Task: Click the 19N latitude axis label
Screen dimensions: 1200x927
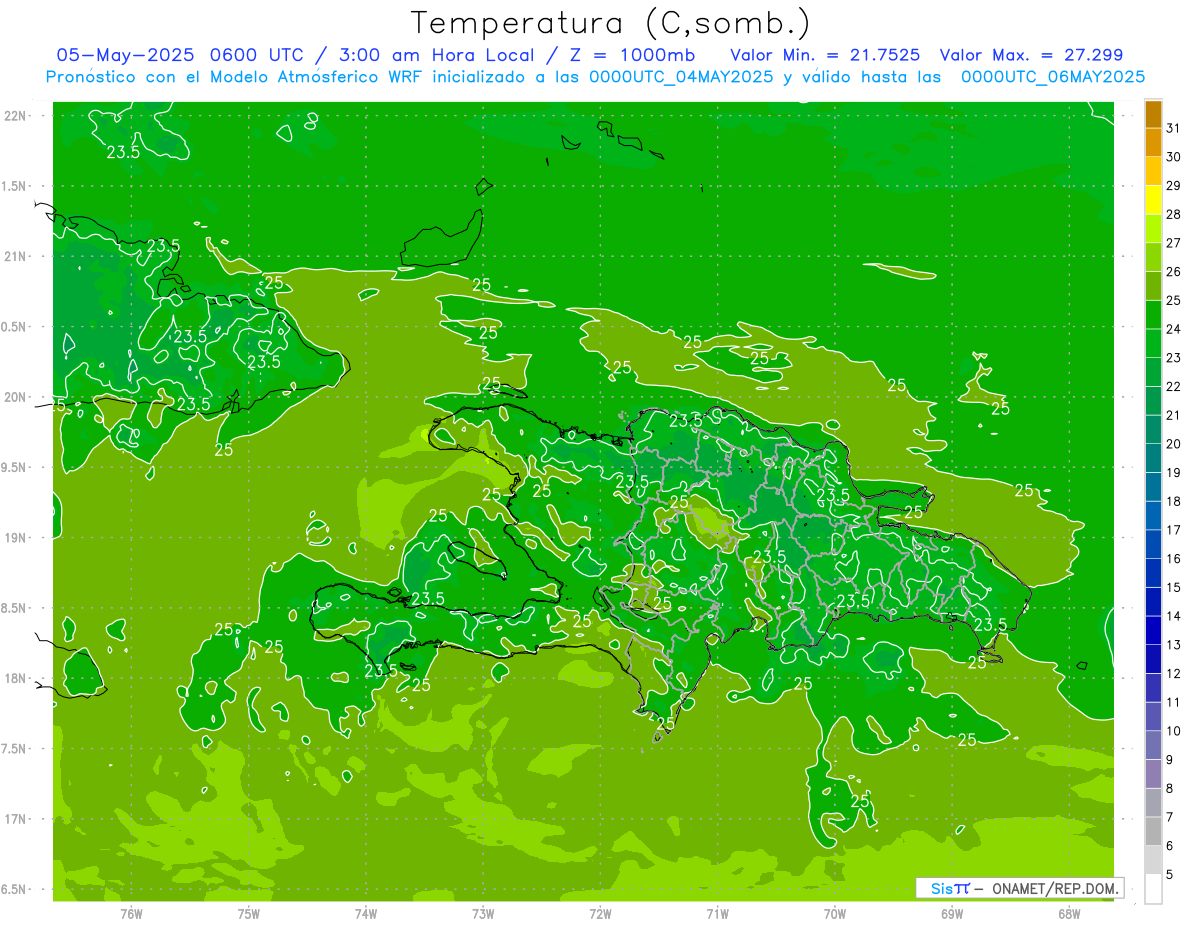Action: click(x=17, y=538)
